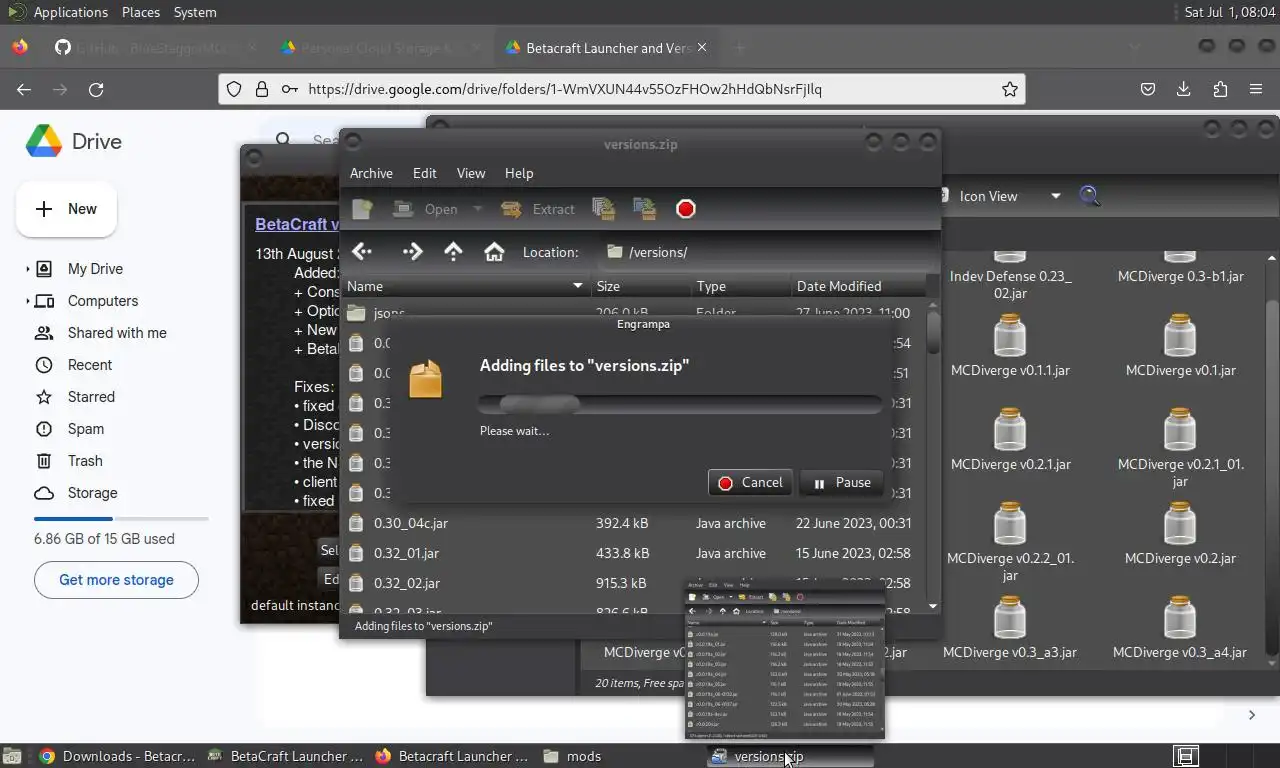Bookmark this page with the star icon
The image size is (1280, 768).
(x=1010, y=89)
